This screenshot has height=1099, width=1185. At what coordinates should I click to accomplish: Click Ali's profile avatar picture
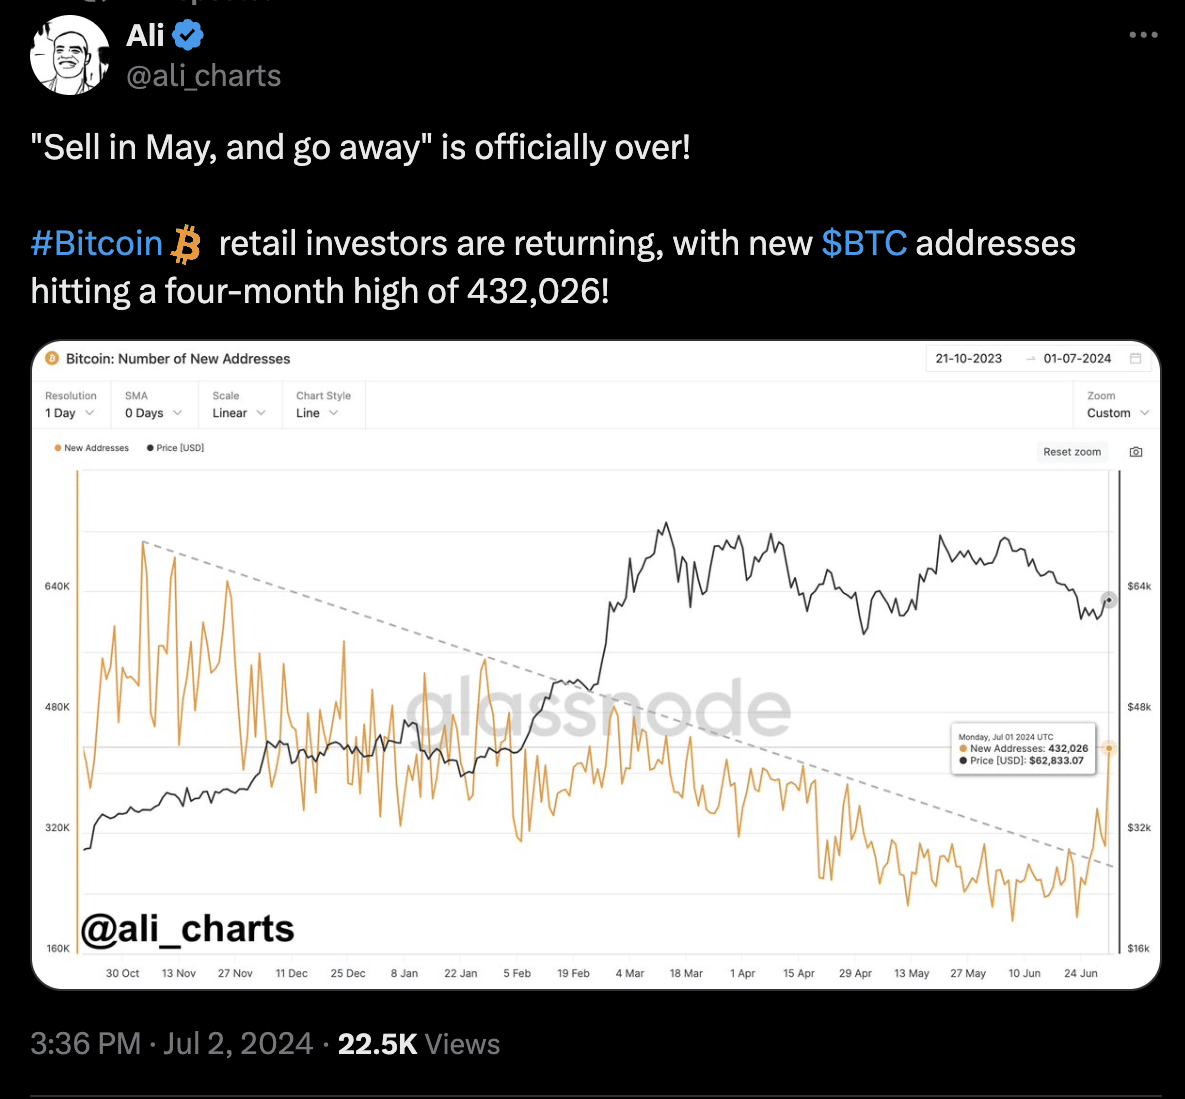pyautogui.click(x=69, y=57)
